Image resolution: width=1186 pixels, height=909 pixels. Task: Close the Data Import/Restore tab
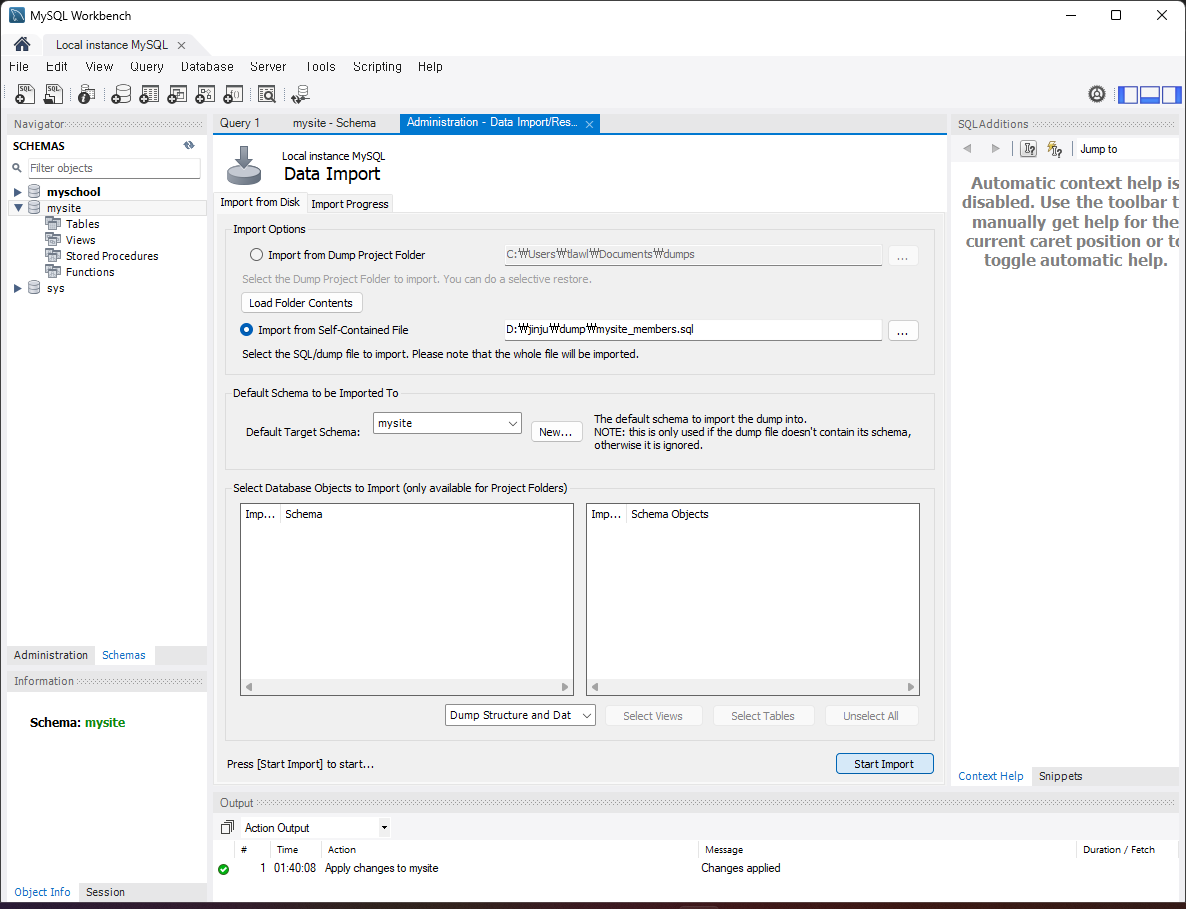(x=589, y=124)
